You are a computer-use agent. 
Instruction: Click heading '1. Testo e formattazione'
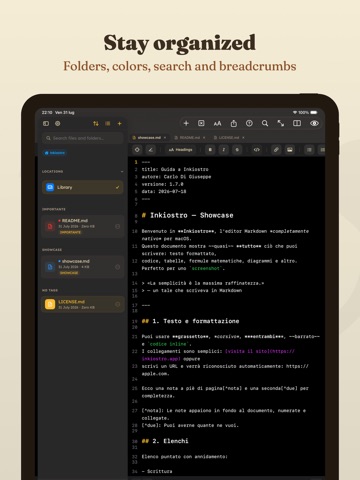[196, 321]
